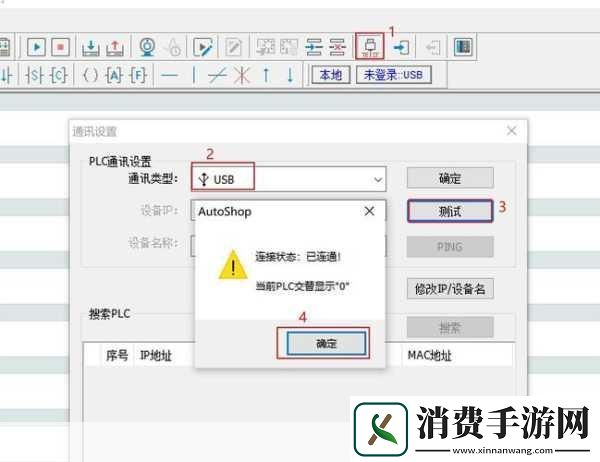Image resolution: width=600 pixels, height=462 pixels.
Task: Click 确定 in the AutoShop message box
Action: (326, 343)
